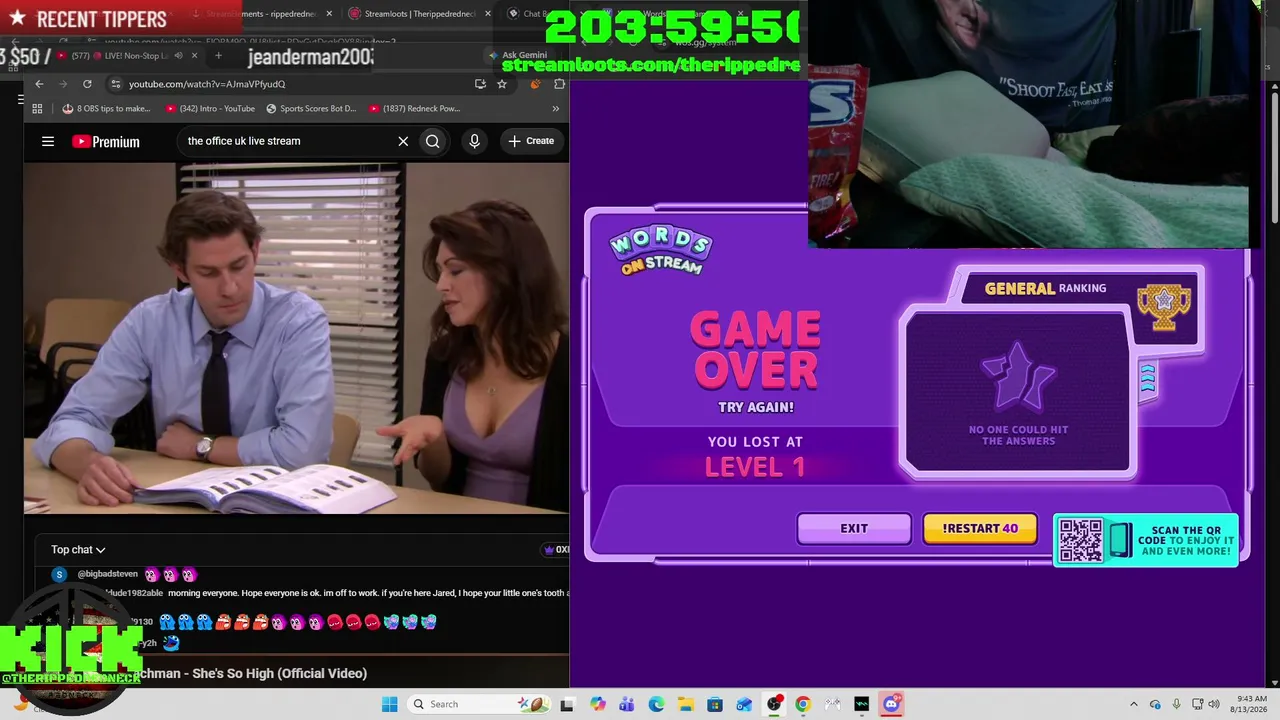Screen dimensions: 1280x720
Task: Bookmark this page with the star icon
Action: point(502,84)
